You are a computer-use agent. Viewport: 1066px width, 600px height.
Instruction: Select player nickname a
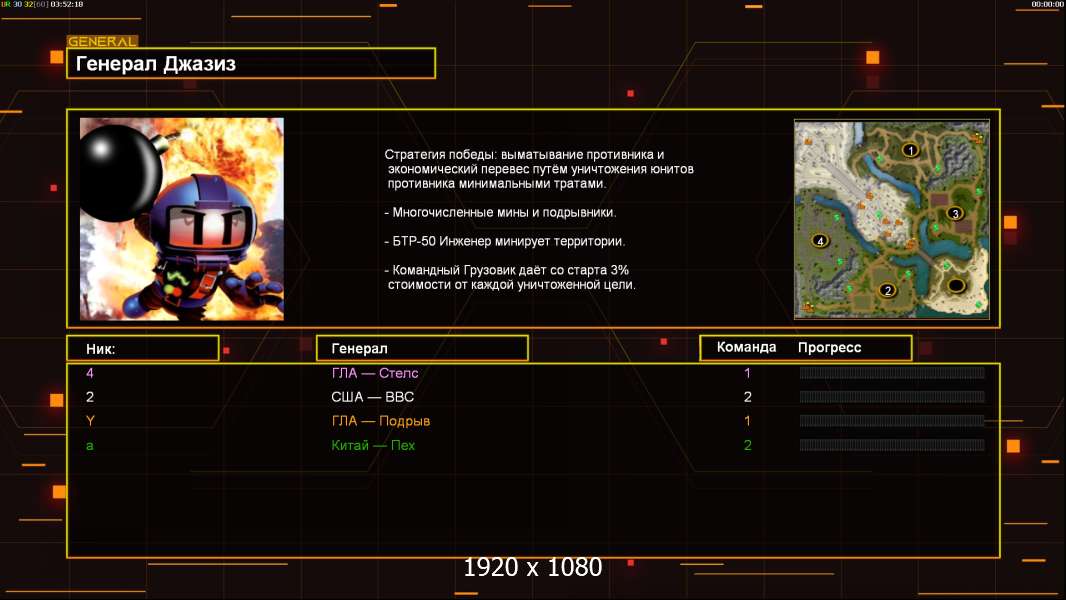click(90, 446)
